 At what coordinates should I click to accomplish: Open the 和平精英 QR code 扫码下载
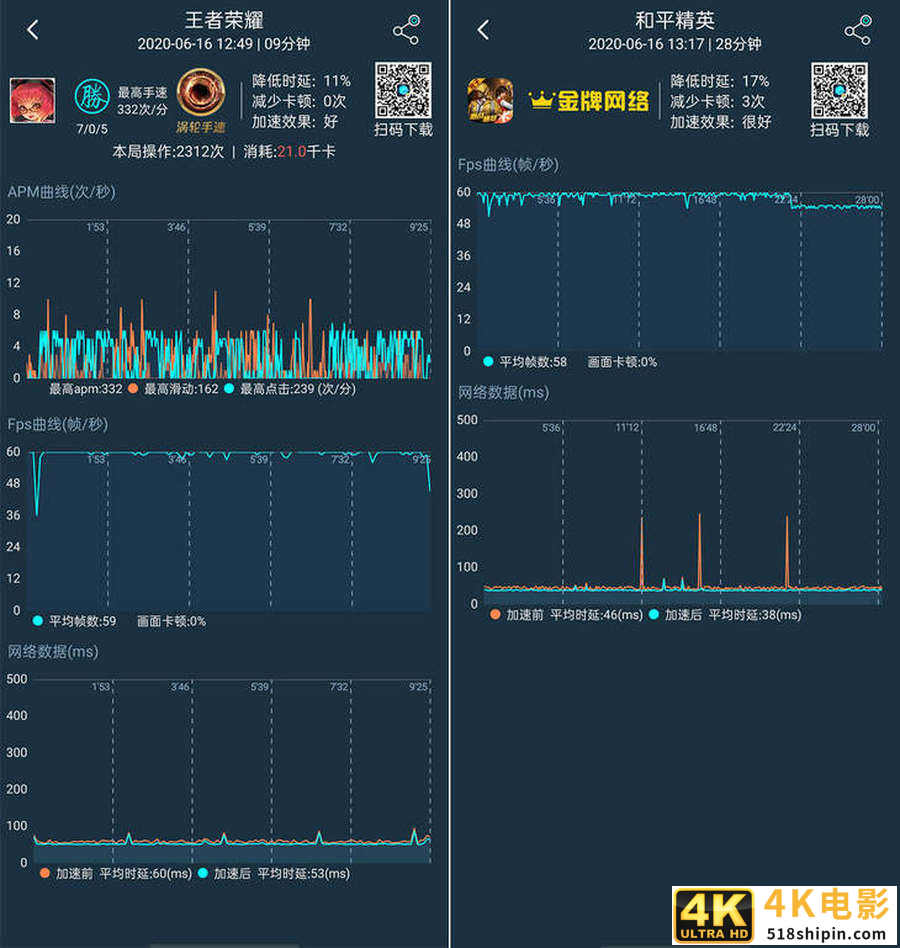[839, 90]
